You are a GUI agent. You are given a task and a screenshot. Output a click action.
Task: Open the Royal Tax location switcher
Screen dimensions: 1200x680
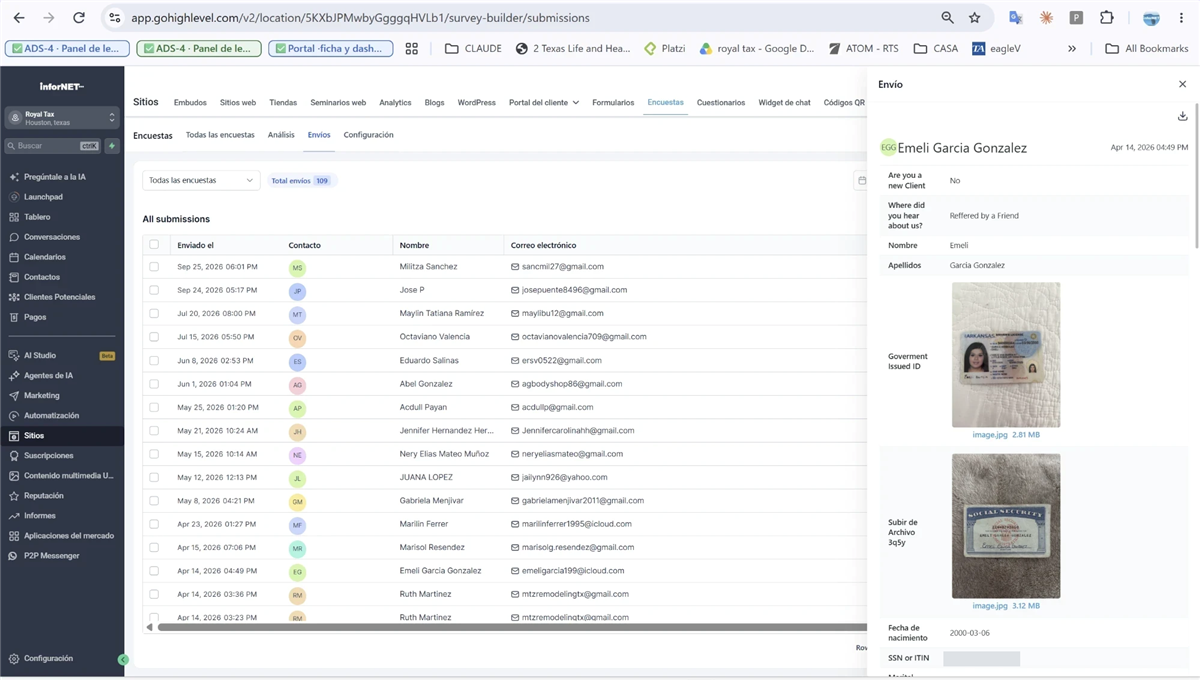pos(62,118)
